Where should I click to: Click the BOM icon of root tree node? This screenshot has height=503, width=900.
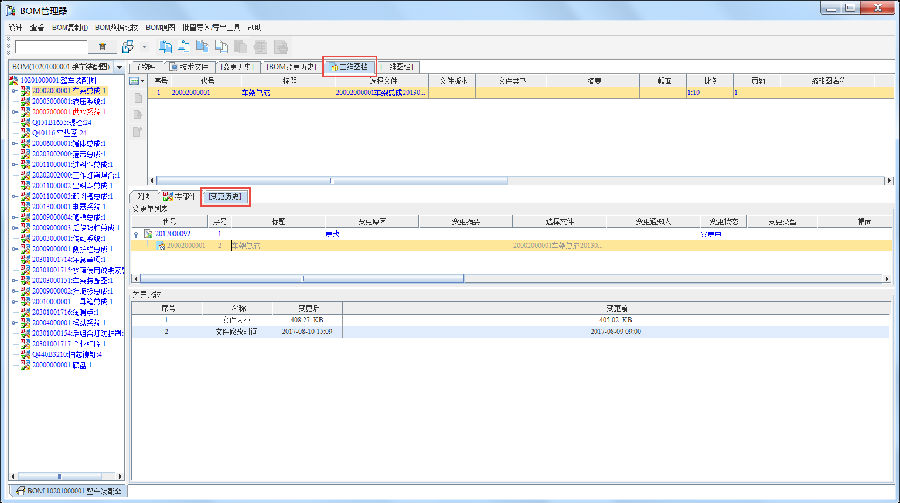[13, 80]
